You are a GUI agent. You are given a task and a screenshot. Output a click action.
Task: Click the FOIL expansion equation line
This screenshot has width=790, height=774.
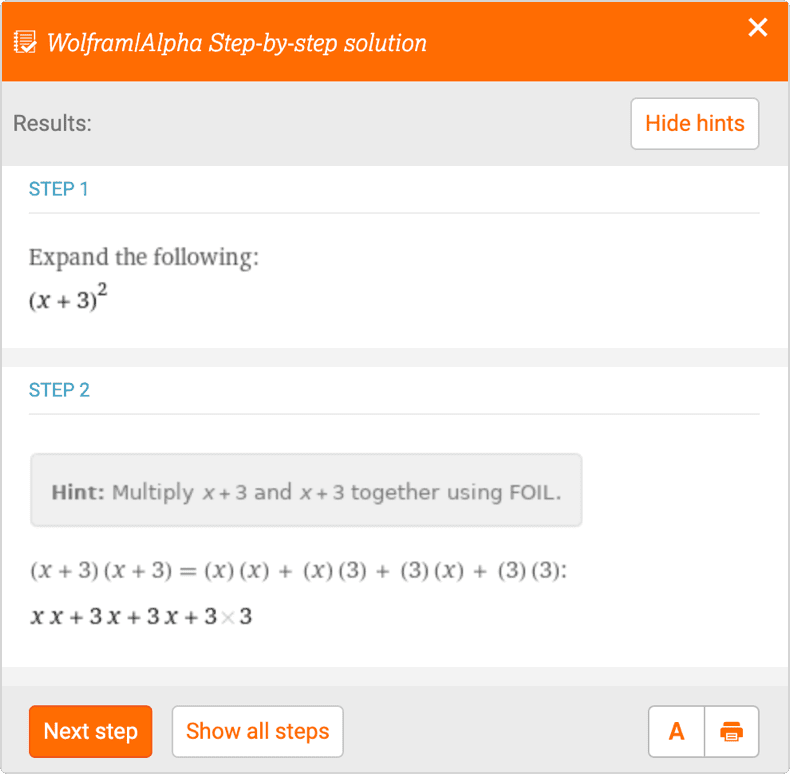coord(298,572)
